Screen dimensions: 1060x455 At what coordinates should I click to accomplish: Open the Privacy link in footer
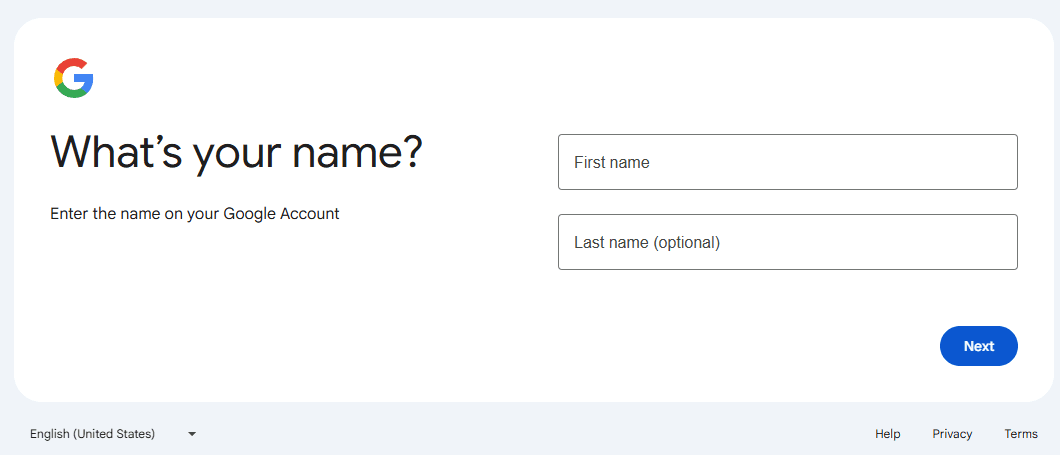point(952,434)
